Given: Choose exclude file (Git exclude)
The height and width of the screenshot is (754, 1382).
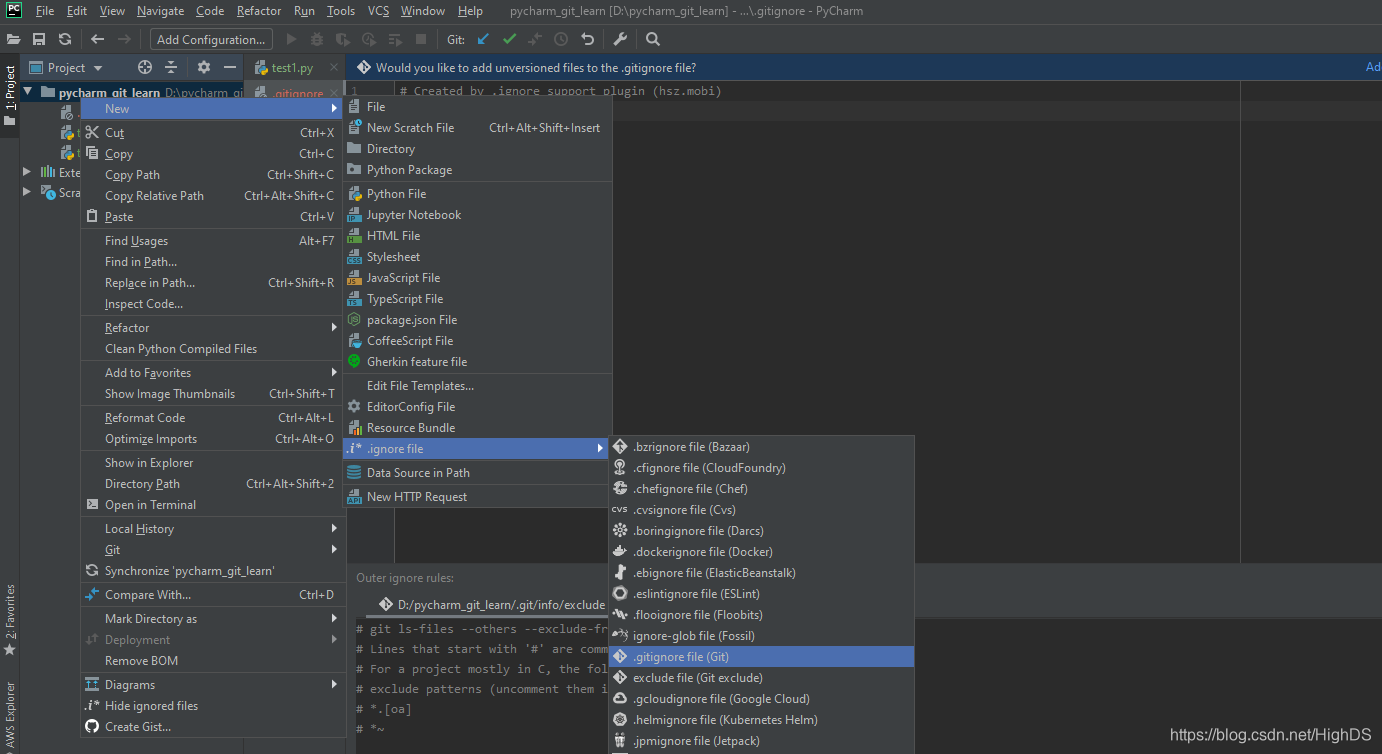Looking at the screenshot, I should click(x=762, y=678).
